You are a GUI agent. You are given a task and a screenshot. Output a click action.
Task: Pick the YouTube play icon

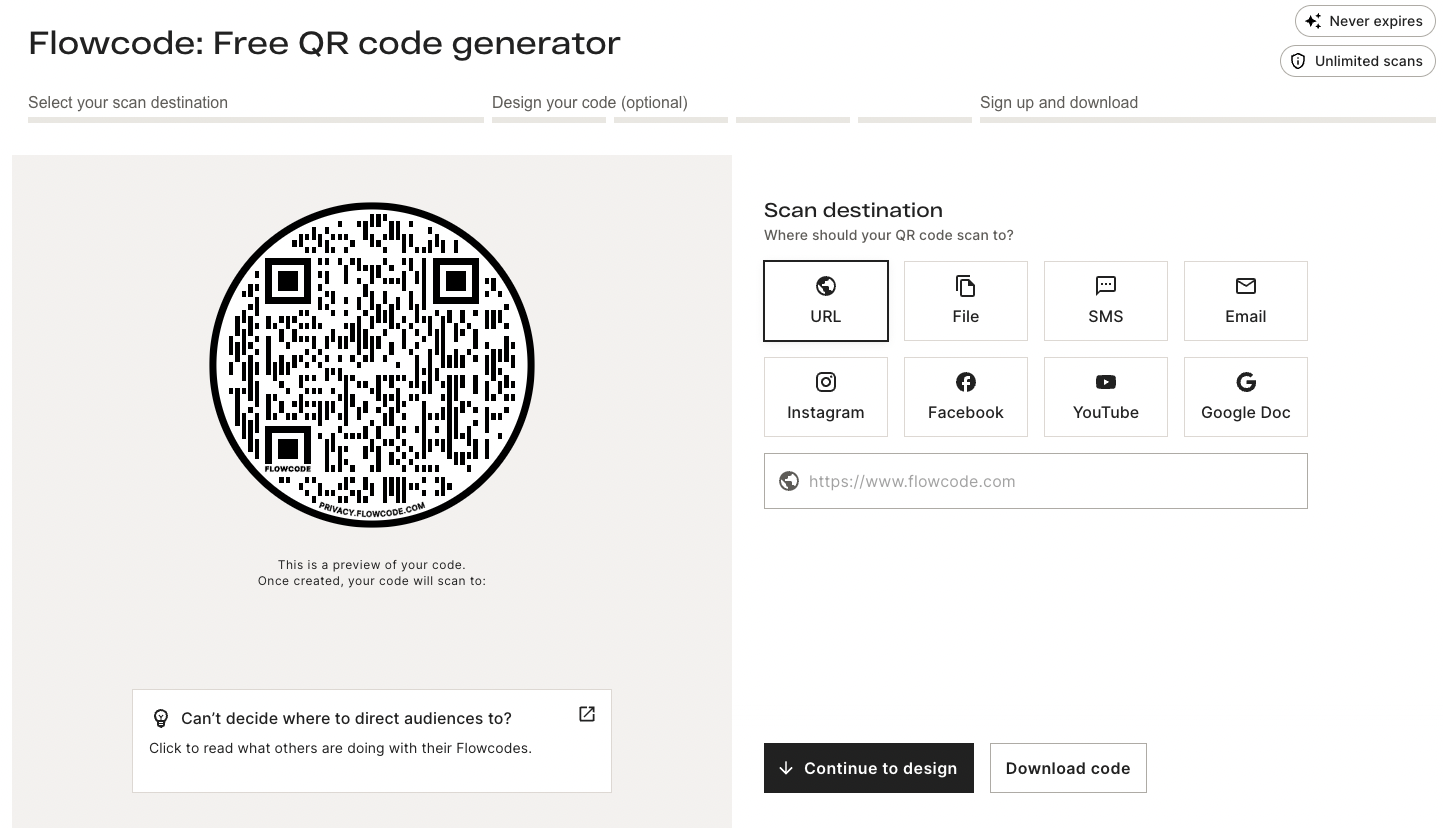click(1106, 382)
